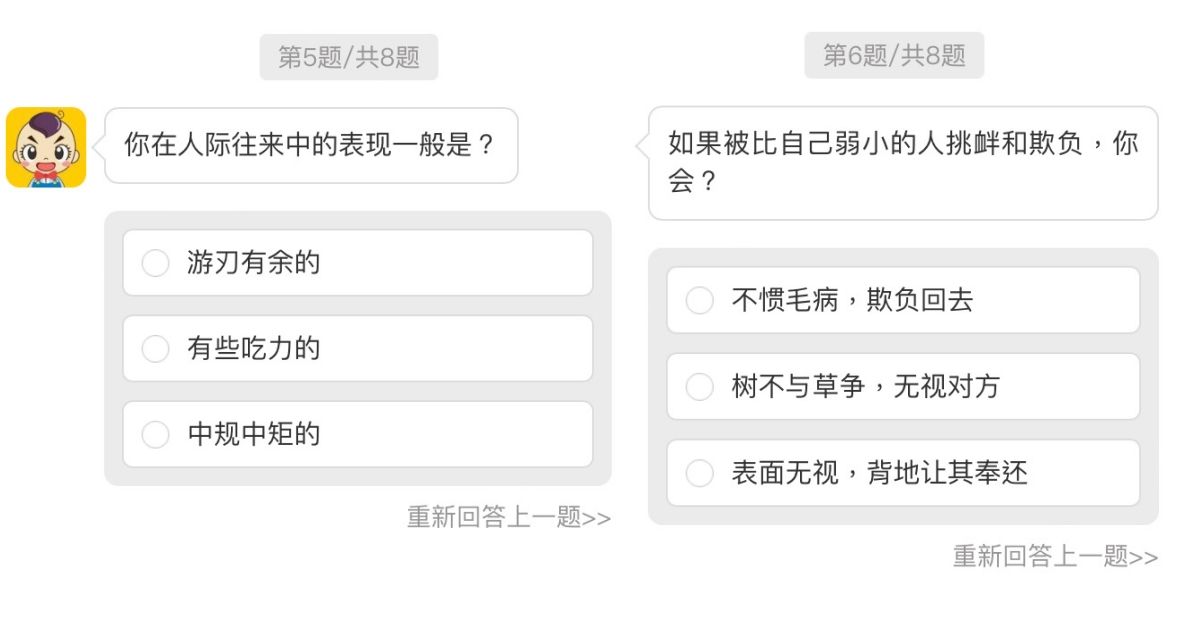Pick the radio circle beside 表面无视，背地让其奉还

coord(700,473)
